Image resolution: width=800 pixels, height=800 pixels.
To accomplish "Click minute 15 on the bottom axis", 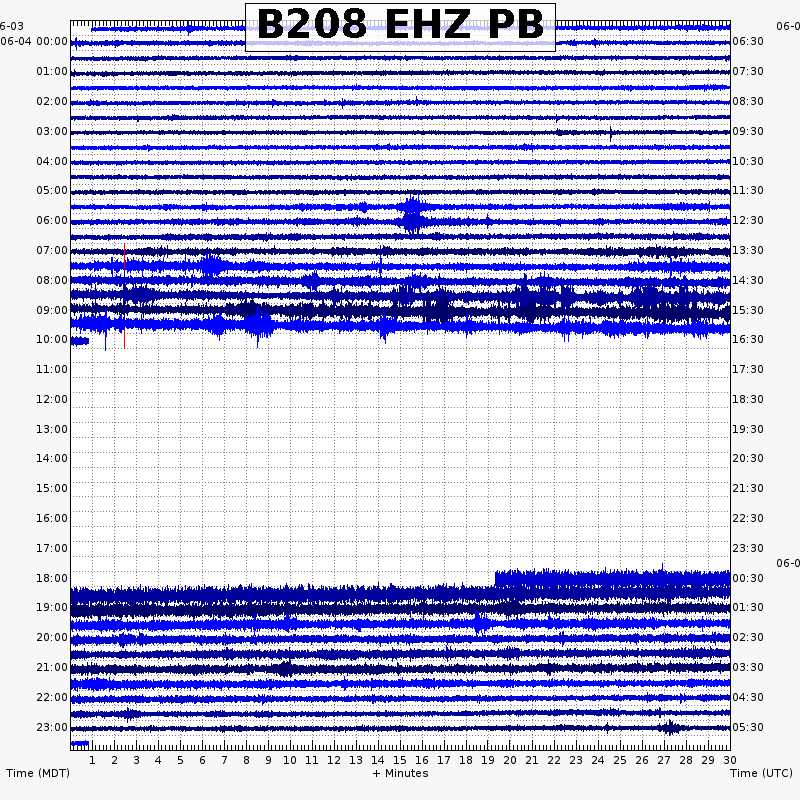I will click(400, 760).
